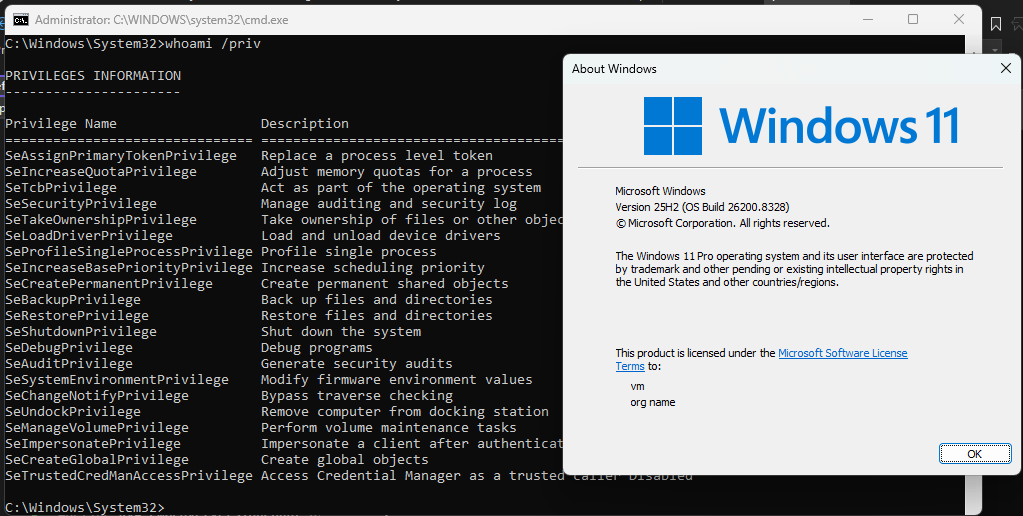Click 'Microsoft Windows' text in About dialog

pyautogui.click(x=660, y=191)
